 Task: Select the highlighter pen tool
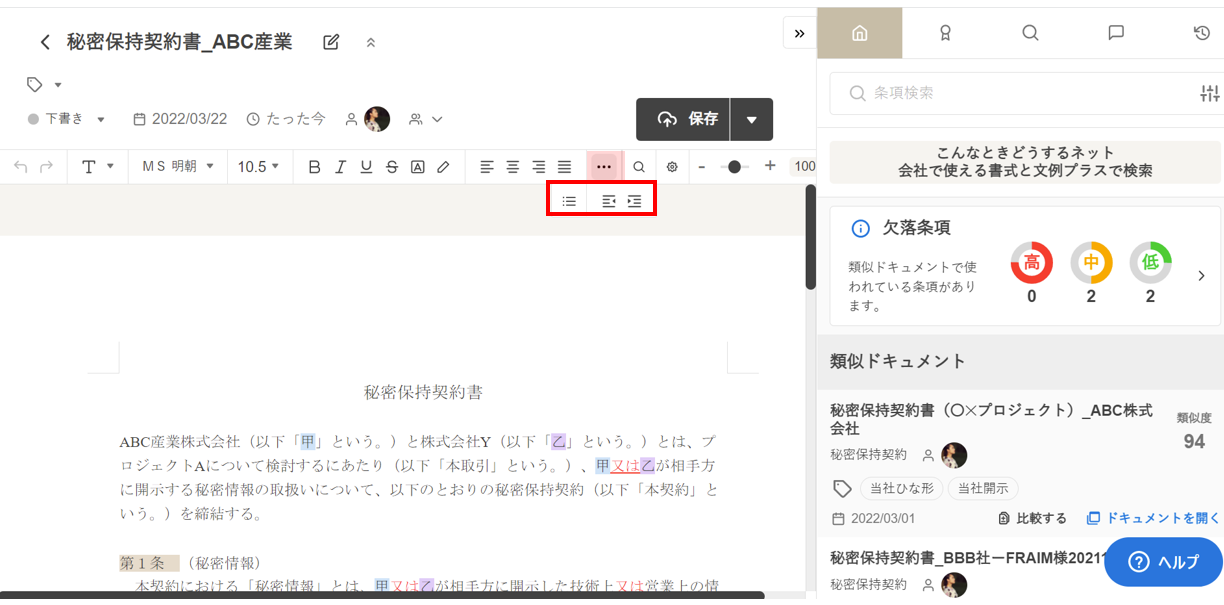point(444,167)
